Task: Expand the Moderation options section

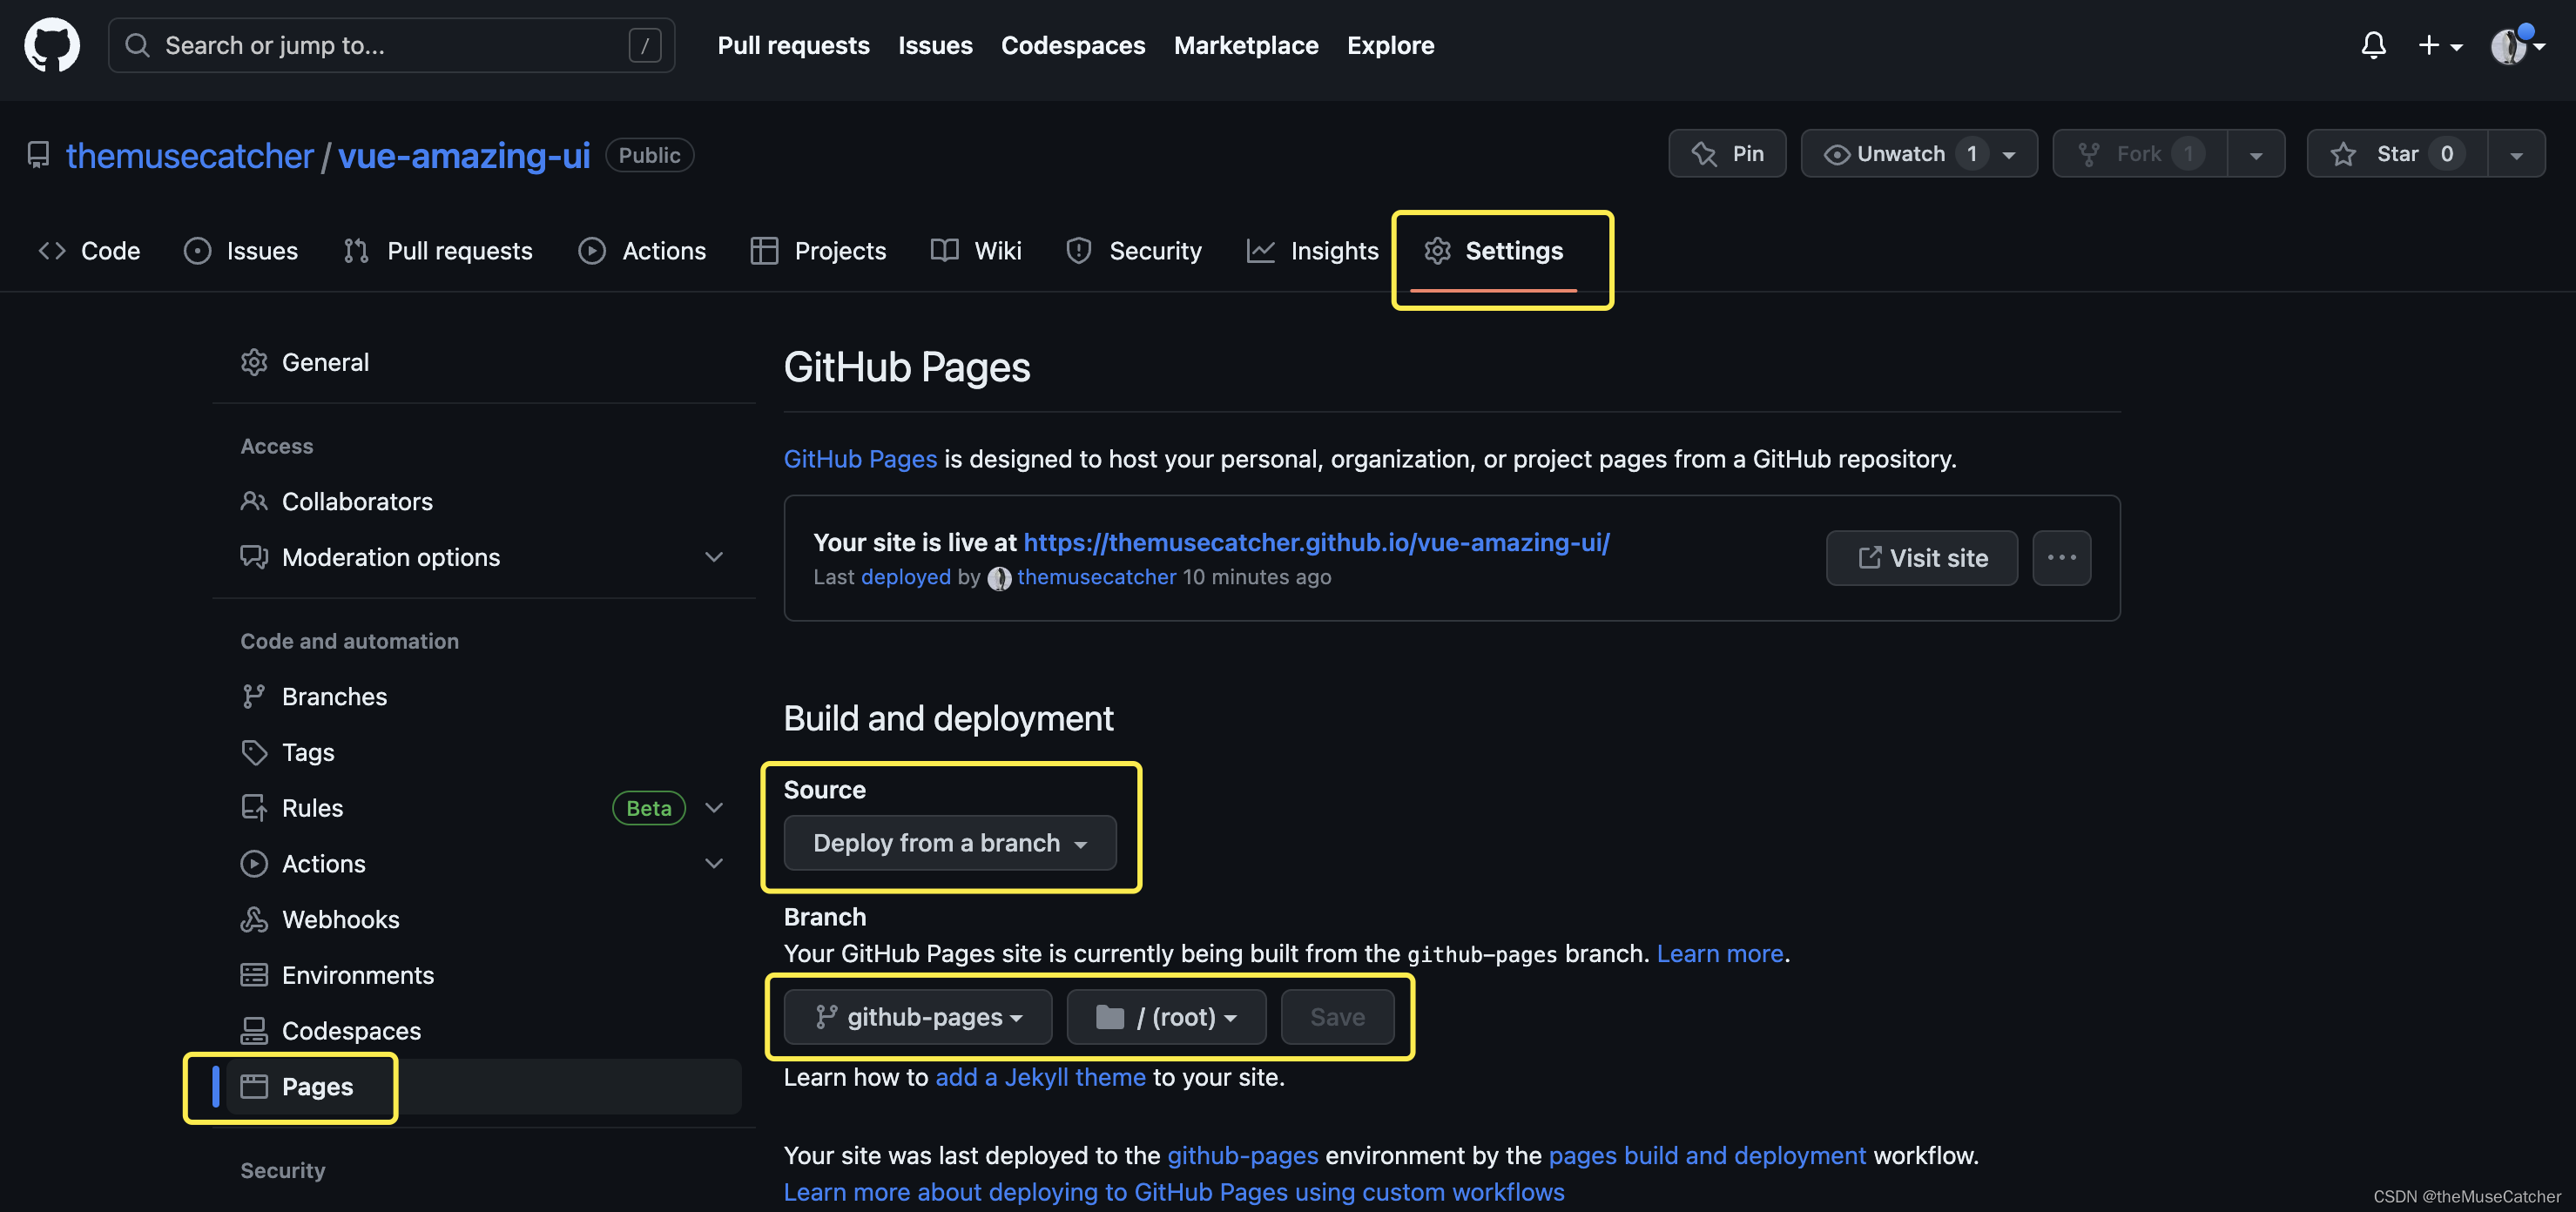Action: (713, 557)
